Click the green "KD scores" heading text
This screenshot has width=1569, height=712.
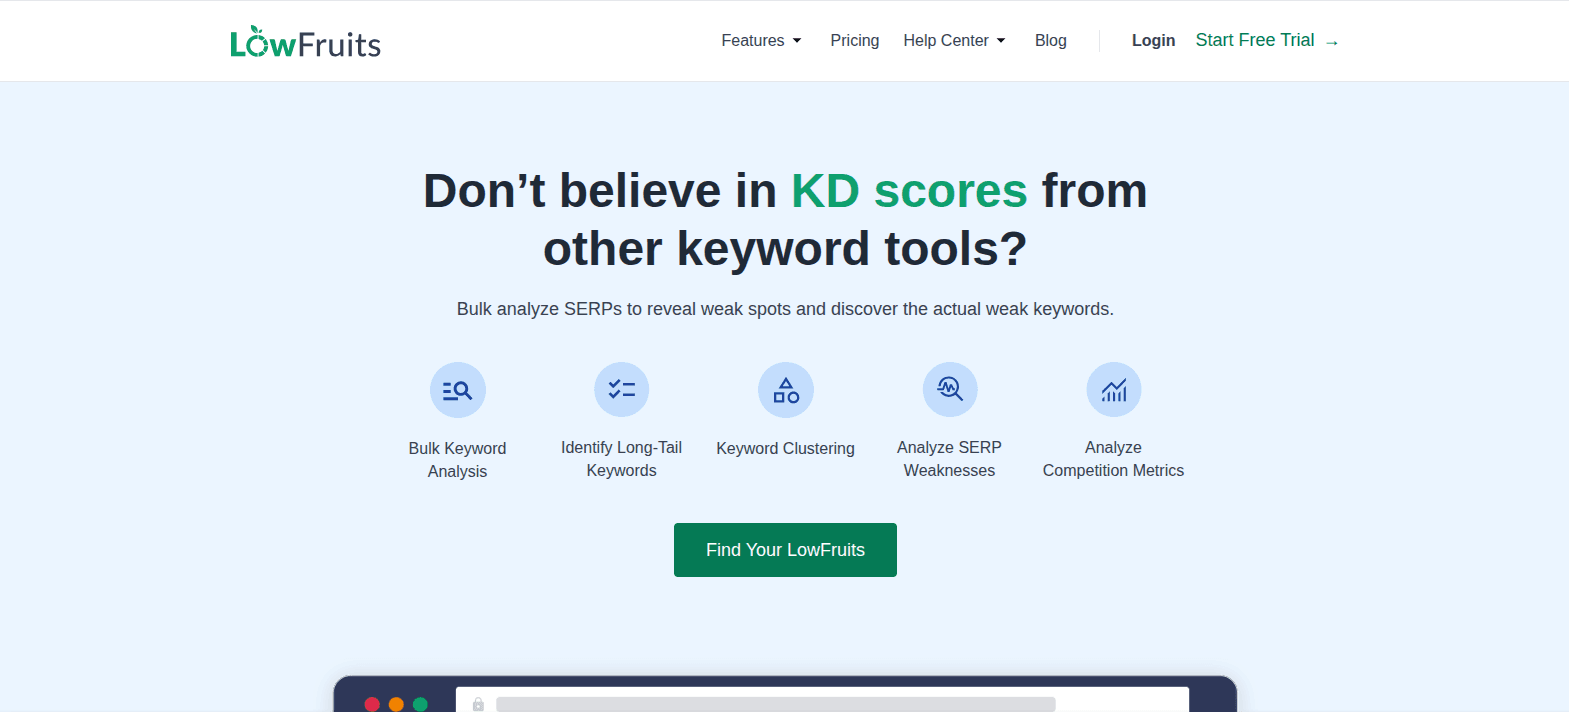909,190
